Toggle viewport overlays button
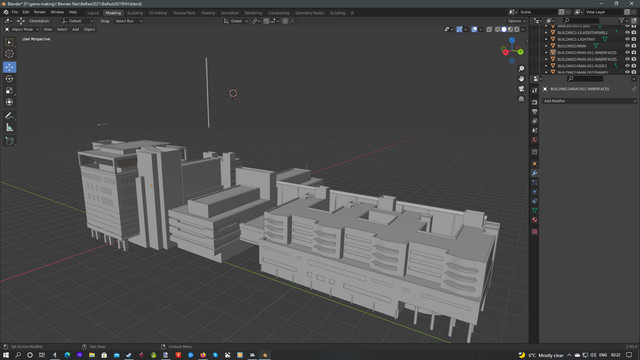Image resolution: width=640 pixels, height=360 pixels. [474, 29]
